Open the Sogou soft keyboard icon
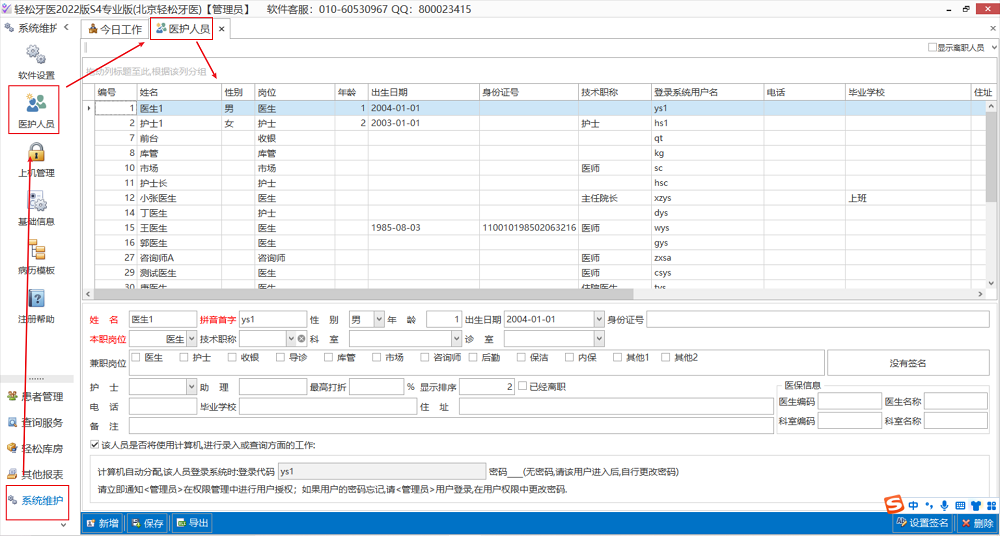The width and height of the screenshot is (1000, 536). coord(960,505)
